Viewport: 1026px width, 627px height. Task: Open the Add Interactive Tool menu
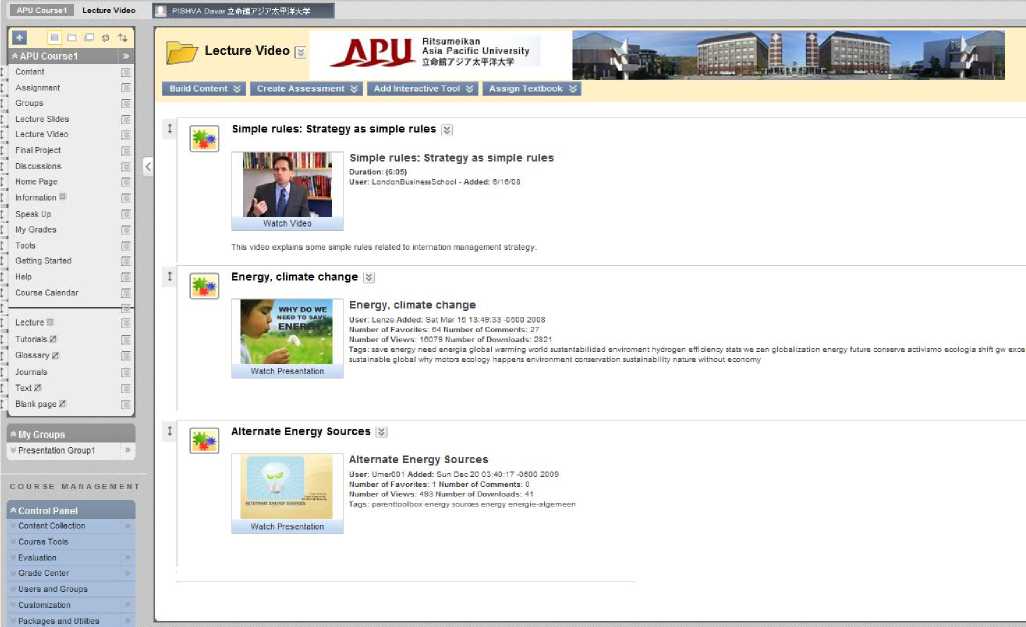(x=423, y=88)
